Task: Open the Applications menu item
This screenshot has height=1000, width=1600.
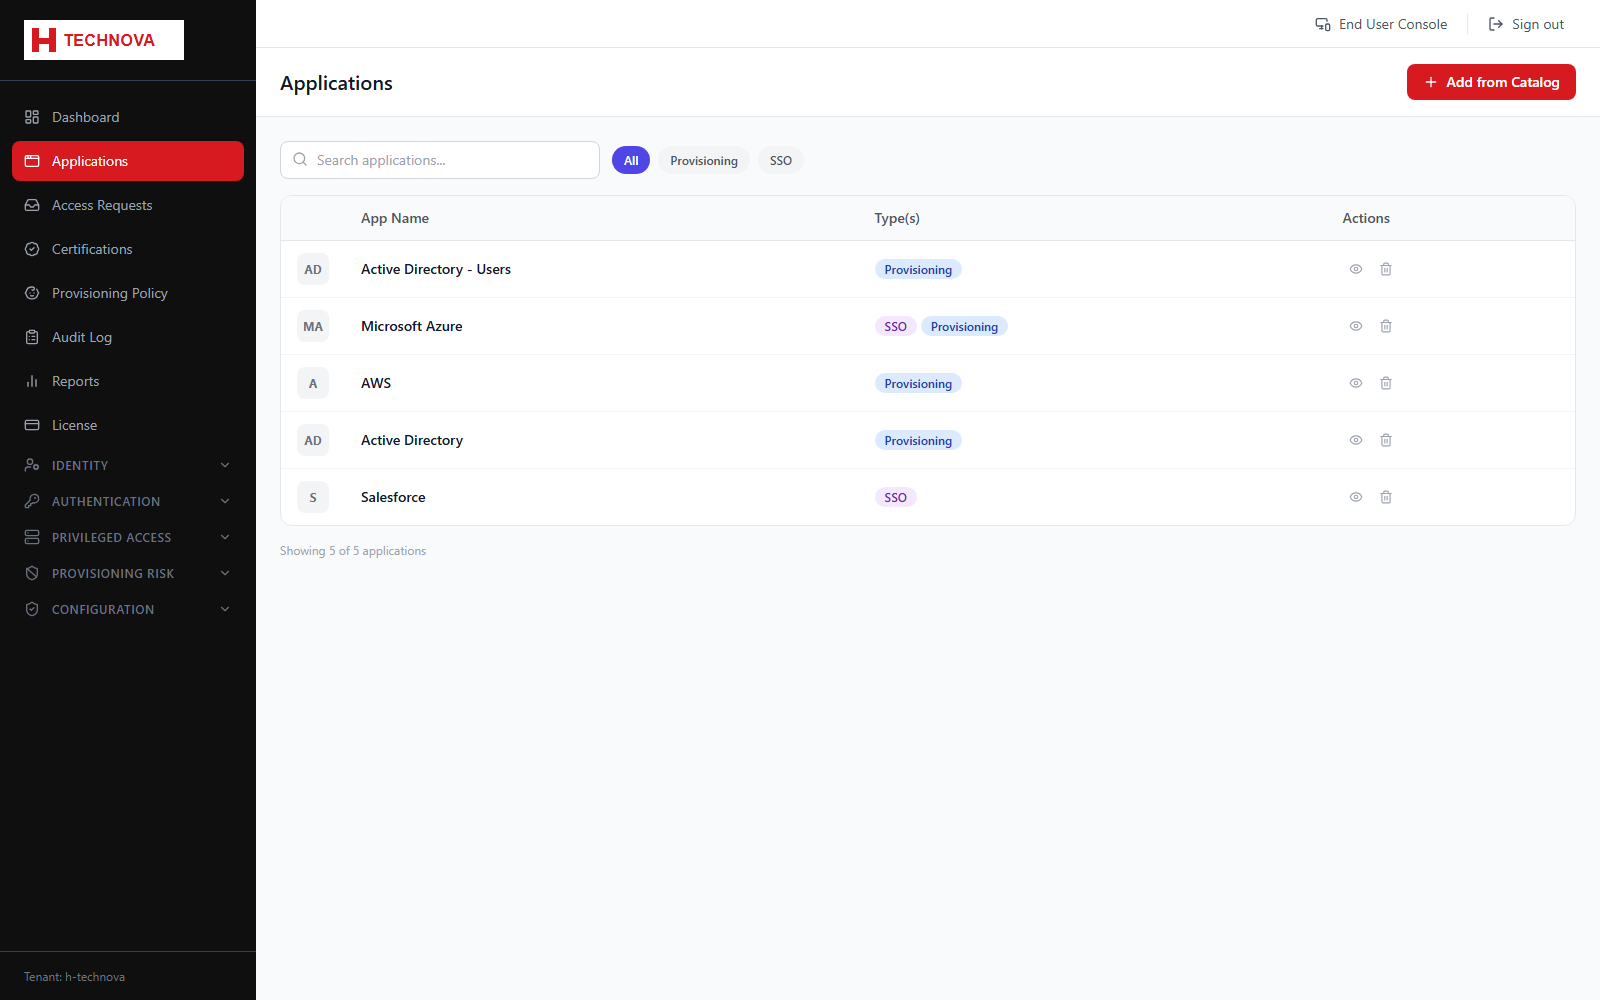Action: 128,161
